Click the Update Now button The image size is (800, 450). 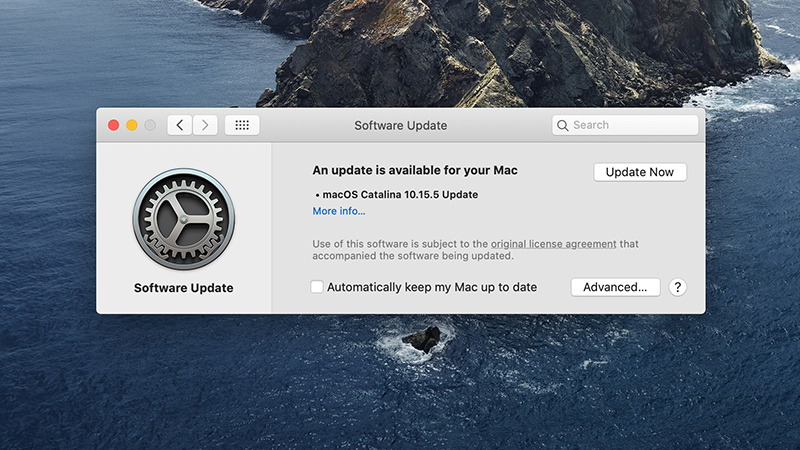(640, 172)
